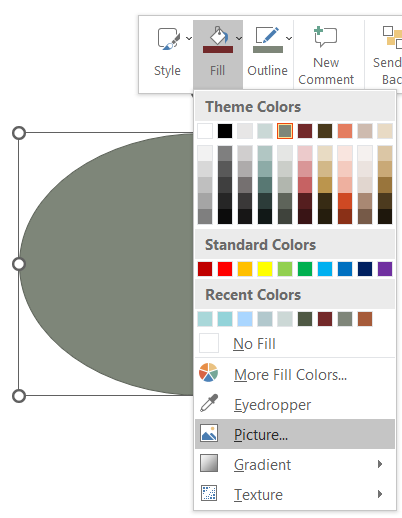Open More Fill Colors dialog
Image resolution: width=402 pixels, height=518 pixels.
[x=295, y=374]
